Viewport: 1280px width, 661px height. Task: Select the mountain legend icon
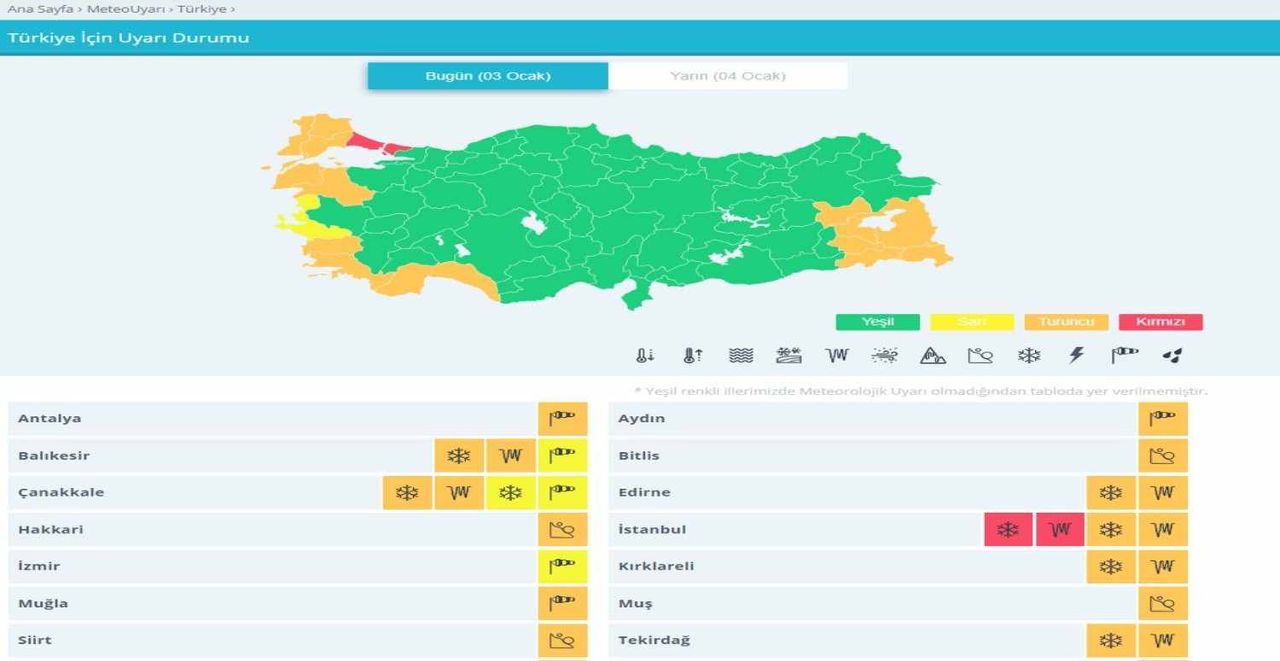pos(933,355)
